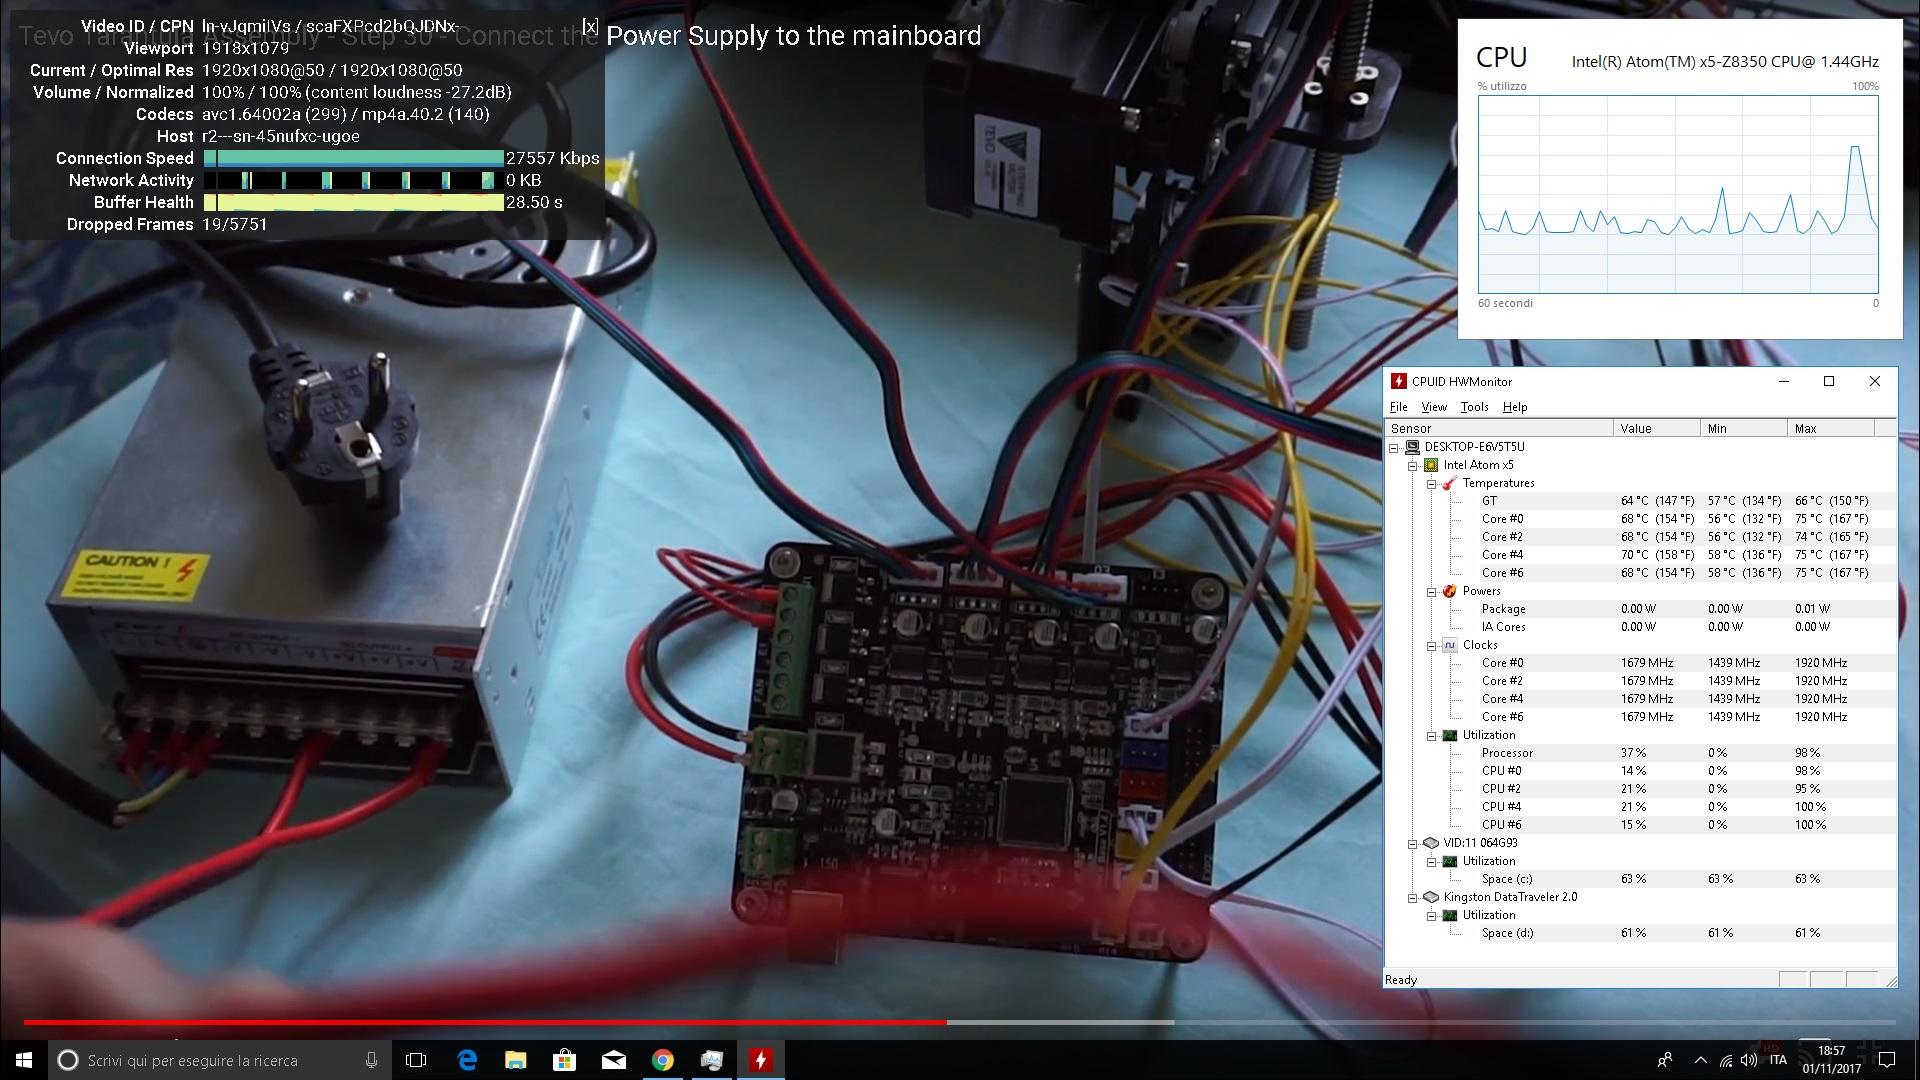Open the Windows Start menu
This screenshot has width=1920, height=1080.
24,1060
